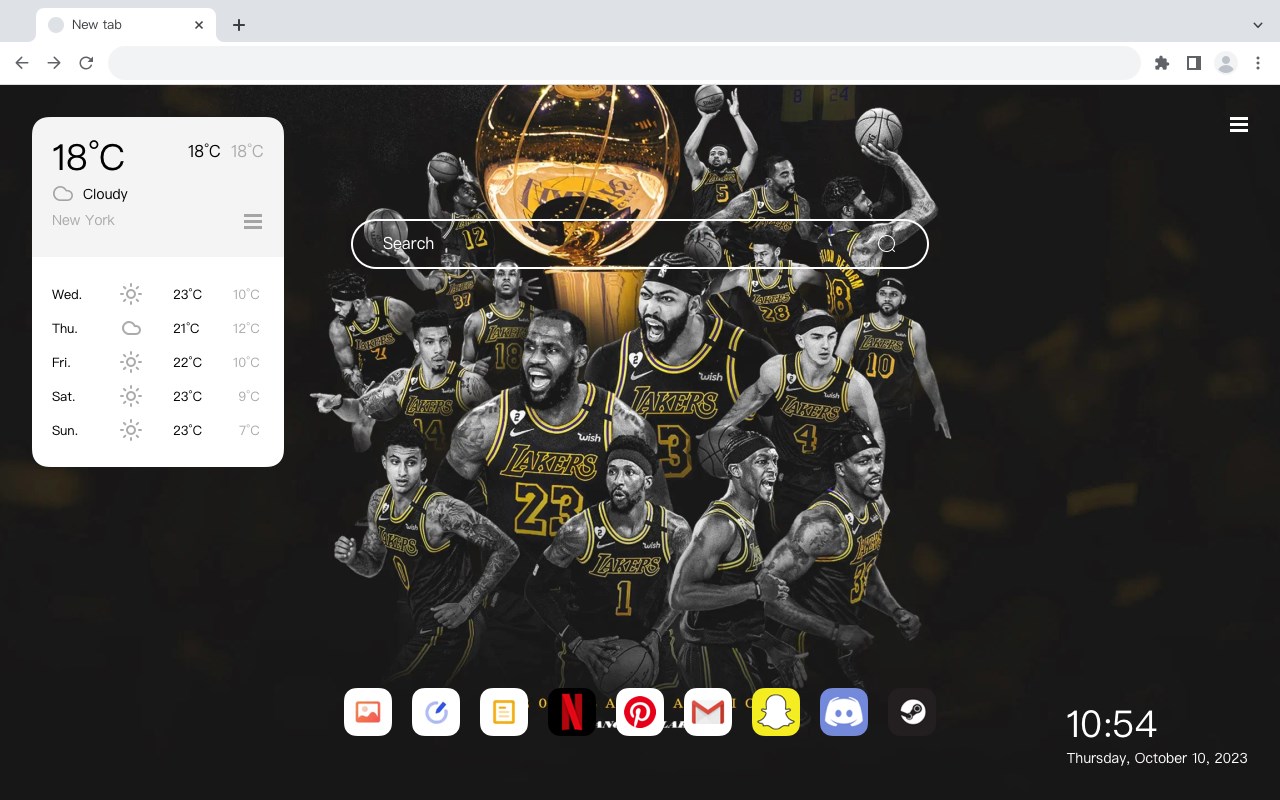
Task: Click the Thursday, October 10, 2023 date
Action: click(1157, 758)
